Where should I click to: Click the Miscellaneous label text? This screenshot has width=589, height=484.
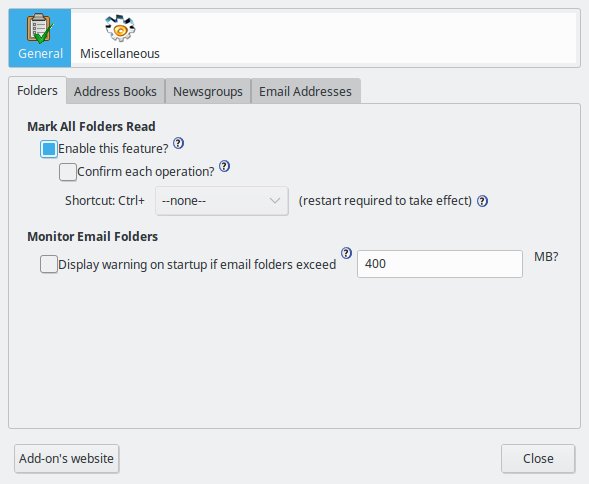tap(120, 53)
